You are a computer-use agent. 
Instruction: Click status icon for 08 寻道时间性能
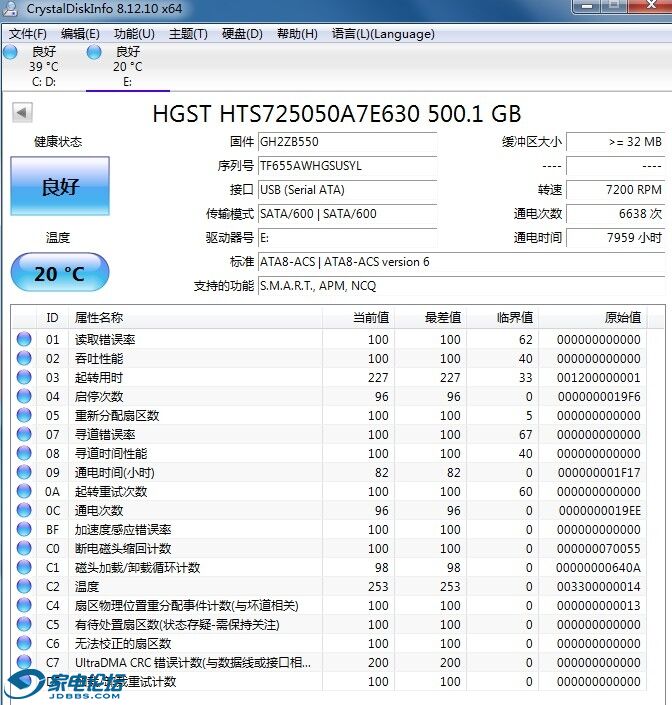(x=24, y=453)
